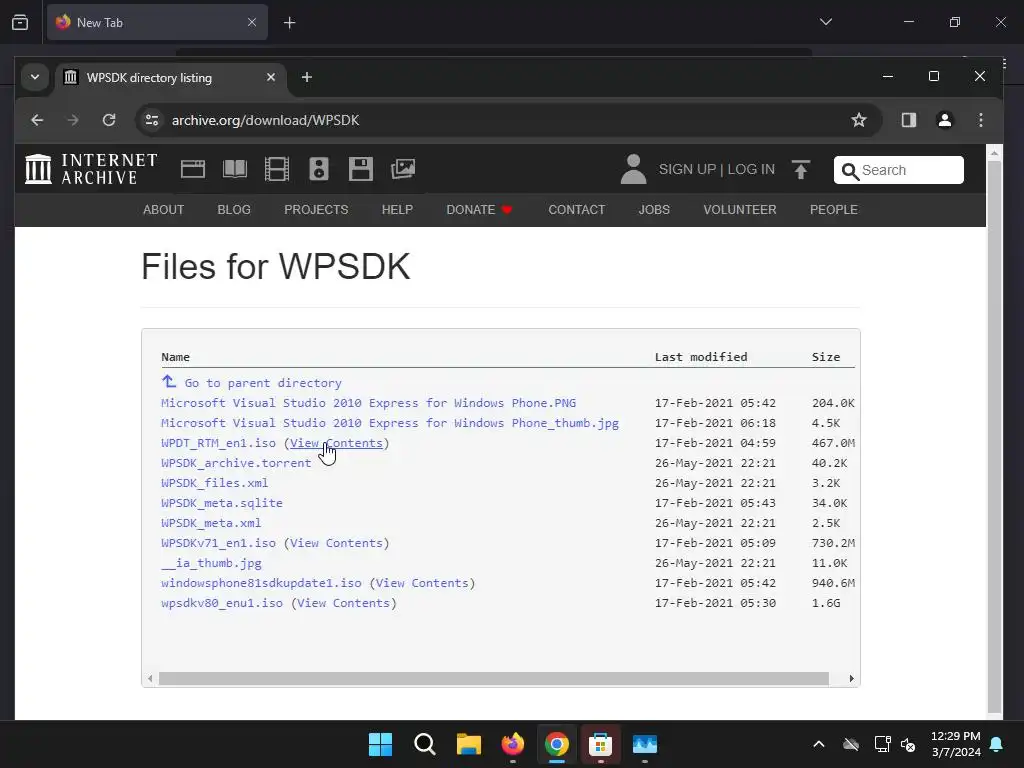The image size is (1024, 768).
Task: Open Chrome three-dot menu
Action: point(980,120)
